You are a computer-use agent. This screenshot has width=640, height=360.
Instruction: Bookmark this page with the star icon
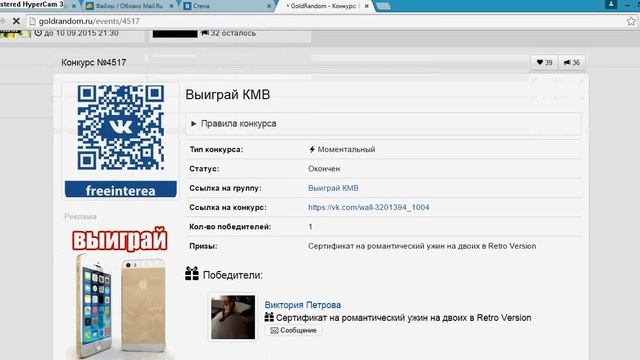631,21
